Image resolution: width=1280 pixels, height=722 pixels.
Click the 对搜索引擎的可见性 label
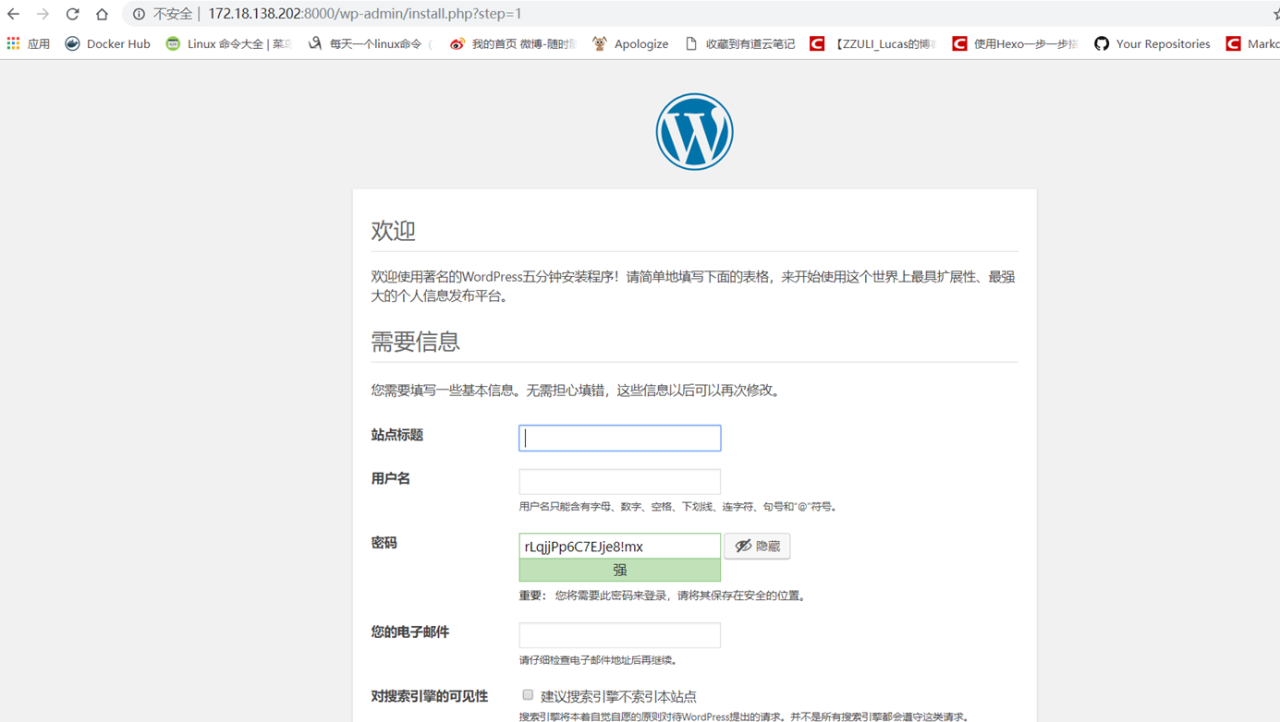pos(429,696)
